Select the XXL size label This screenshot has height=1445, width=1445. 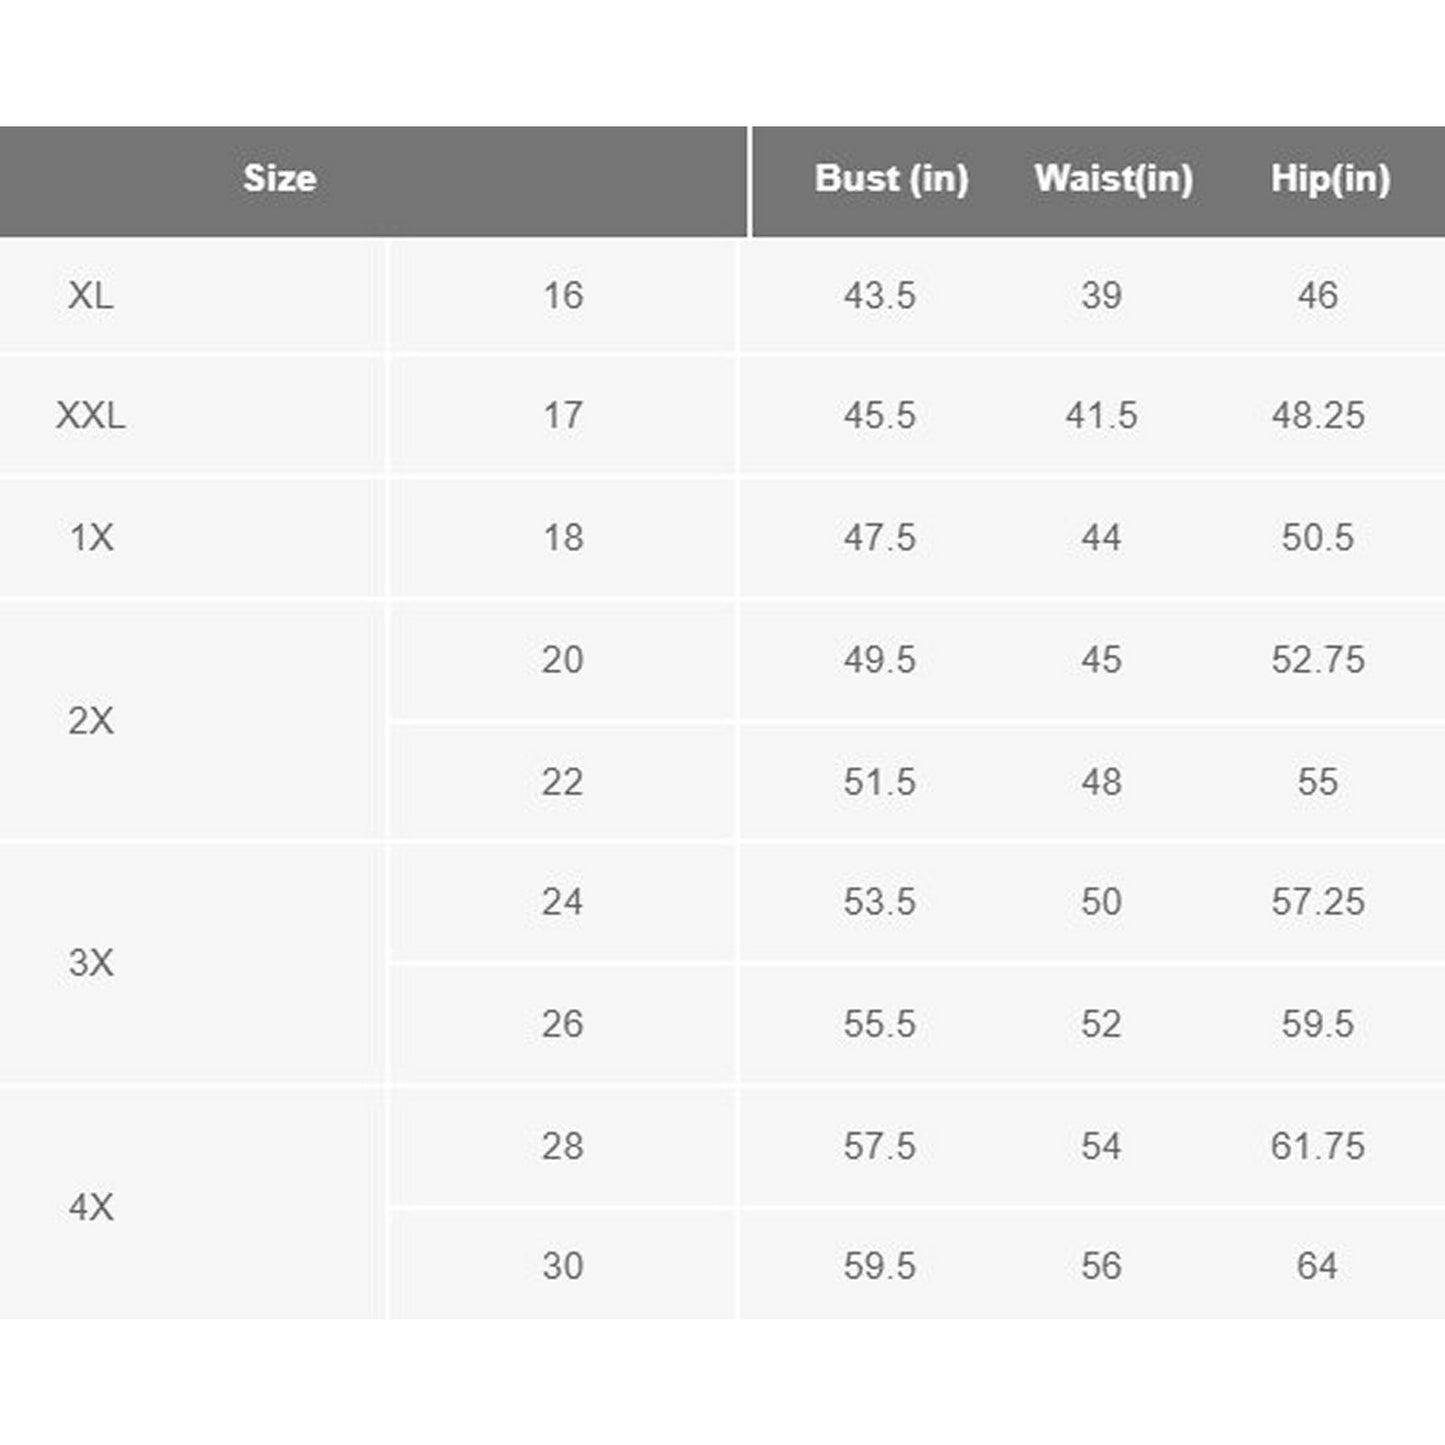pyautogui.click(x=90, y=416)
